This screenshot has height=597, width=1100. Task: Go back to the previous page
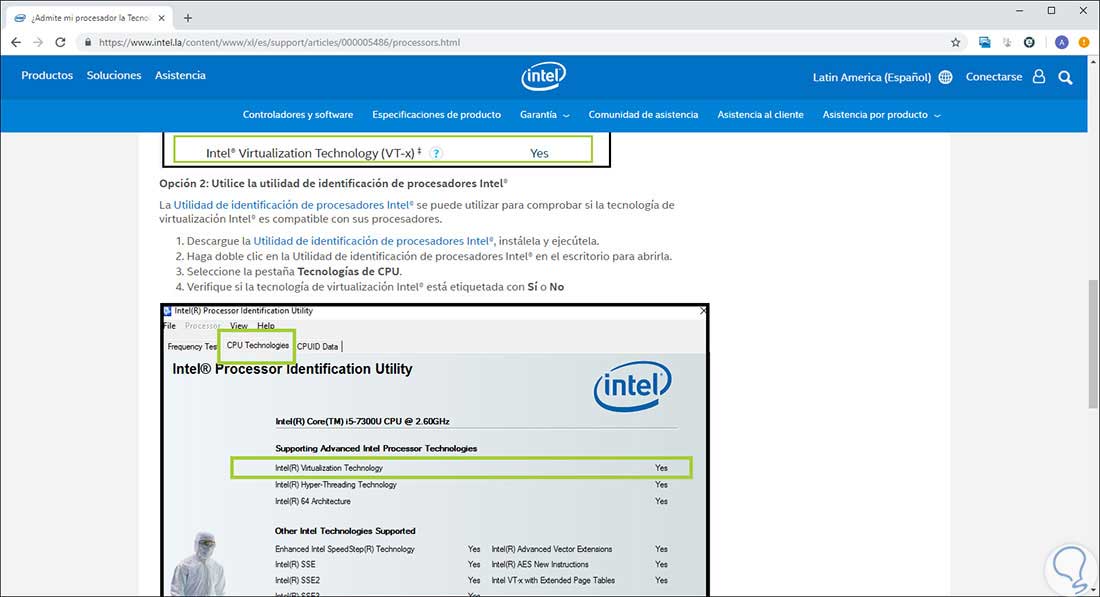(x=15, y=42)
